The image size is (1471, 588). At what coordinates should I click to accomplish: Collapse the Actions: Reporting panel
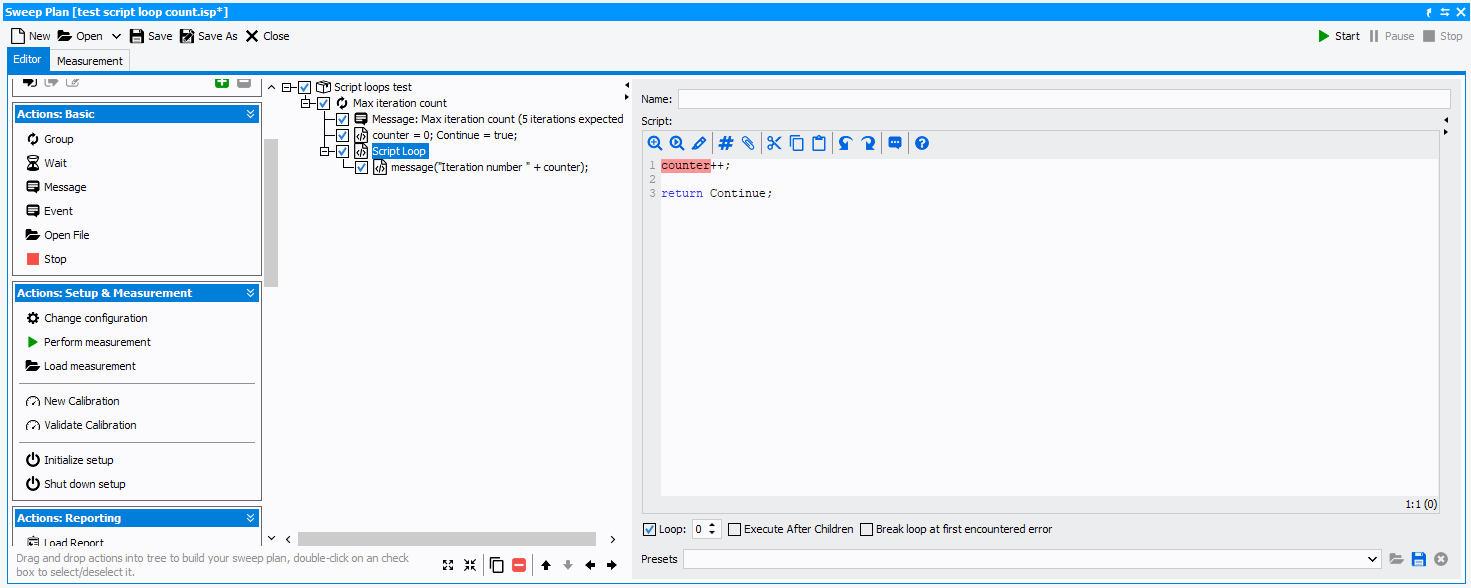(x=251, y=518)
